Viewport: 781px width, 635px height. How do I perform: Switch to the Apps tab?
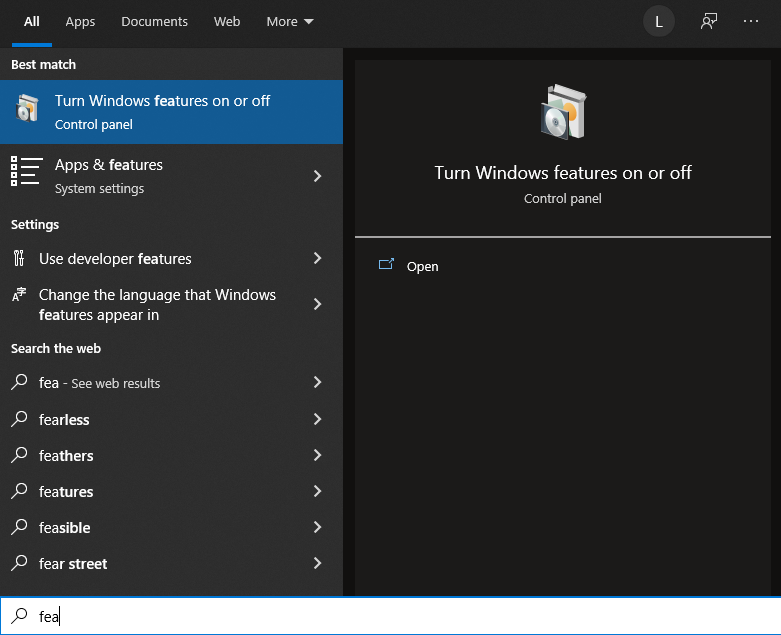80,21
